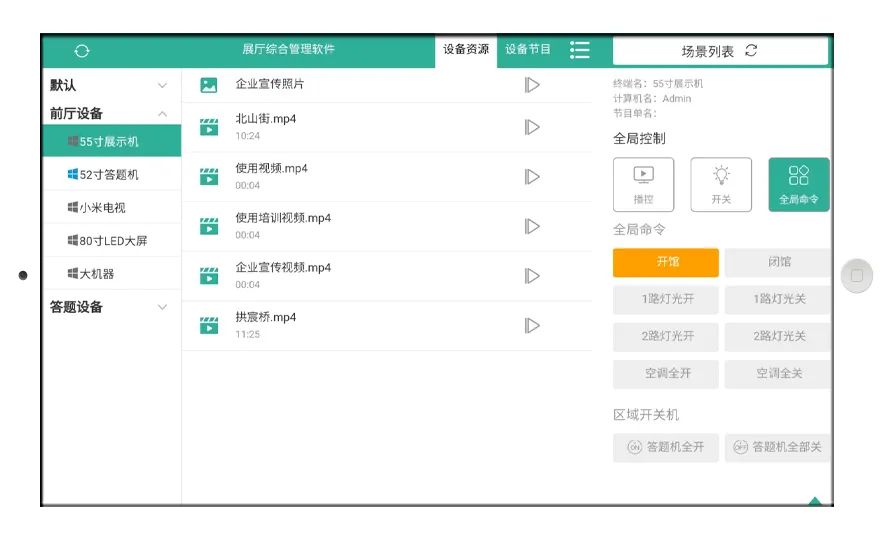The width and height of the screenshot is (892, 539).
Task: Turn off all 答题机 with 答题机全部关
Action: coord(778,447)
